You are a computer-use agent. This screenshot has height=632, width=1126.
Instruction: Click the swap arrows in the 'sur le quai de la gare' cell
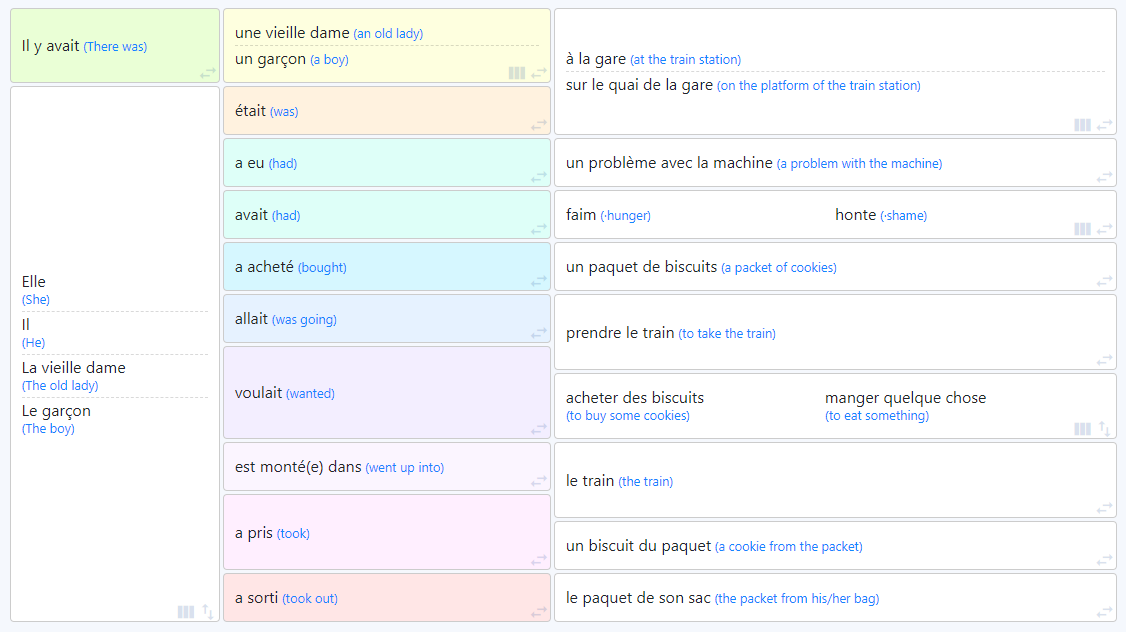point(1105,125)
